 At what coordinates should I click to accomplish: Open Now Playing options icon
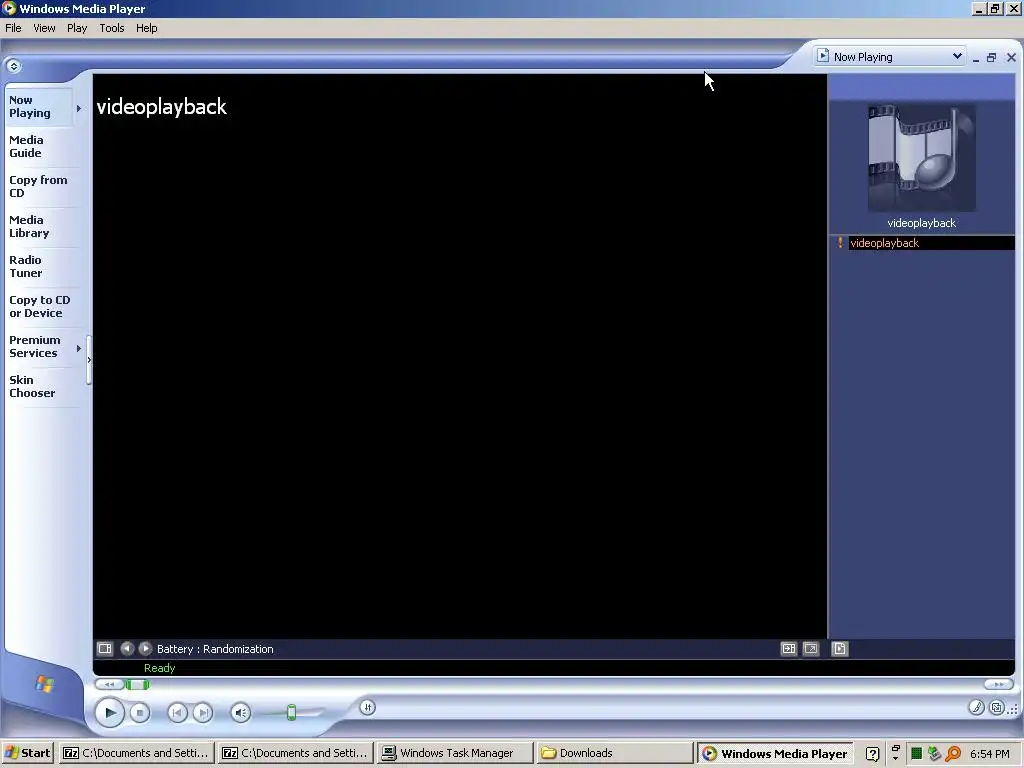click(x=104, y=648)
